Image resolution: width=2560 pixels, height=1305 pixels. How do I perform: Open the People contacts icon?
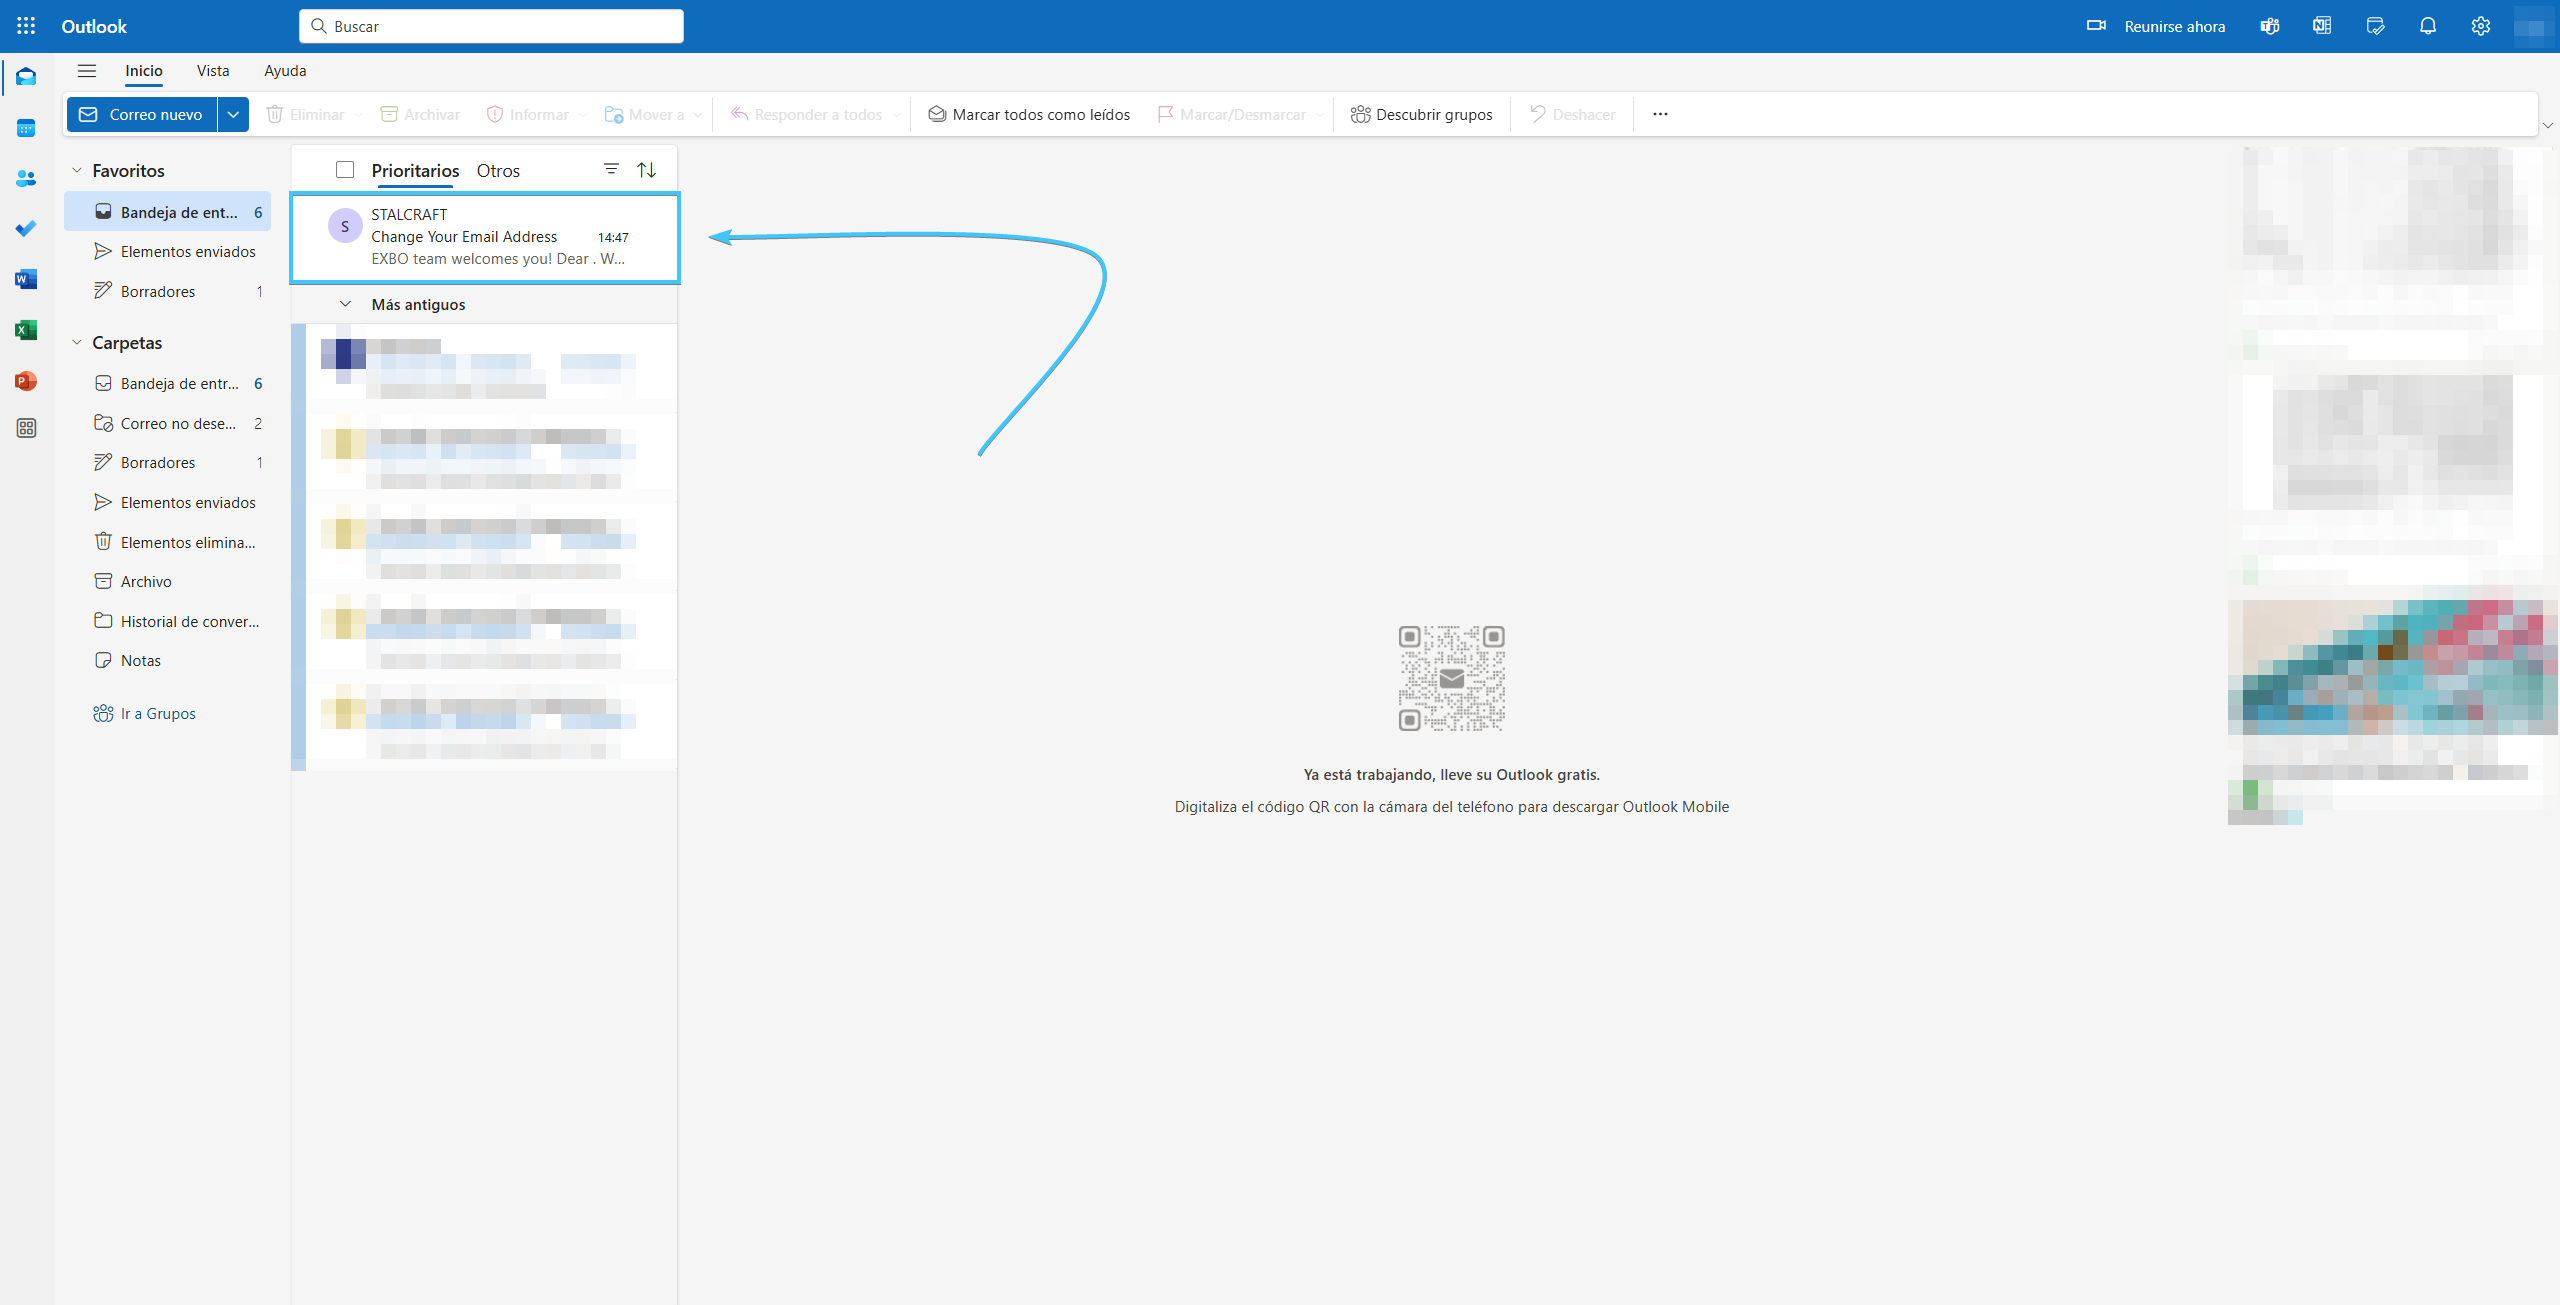[26, 179]
